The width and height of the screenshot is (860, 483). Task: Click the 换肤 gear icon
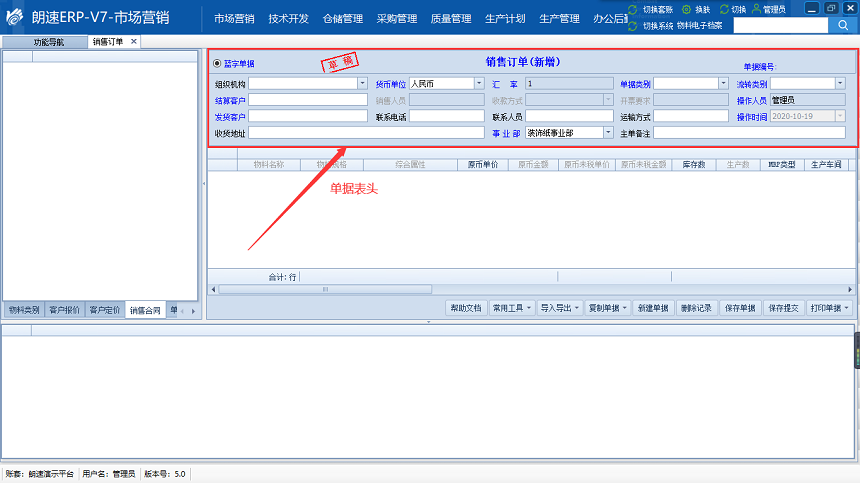click(x=686, y=9)
